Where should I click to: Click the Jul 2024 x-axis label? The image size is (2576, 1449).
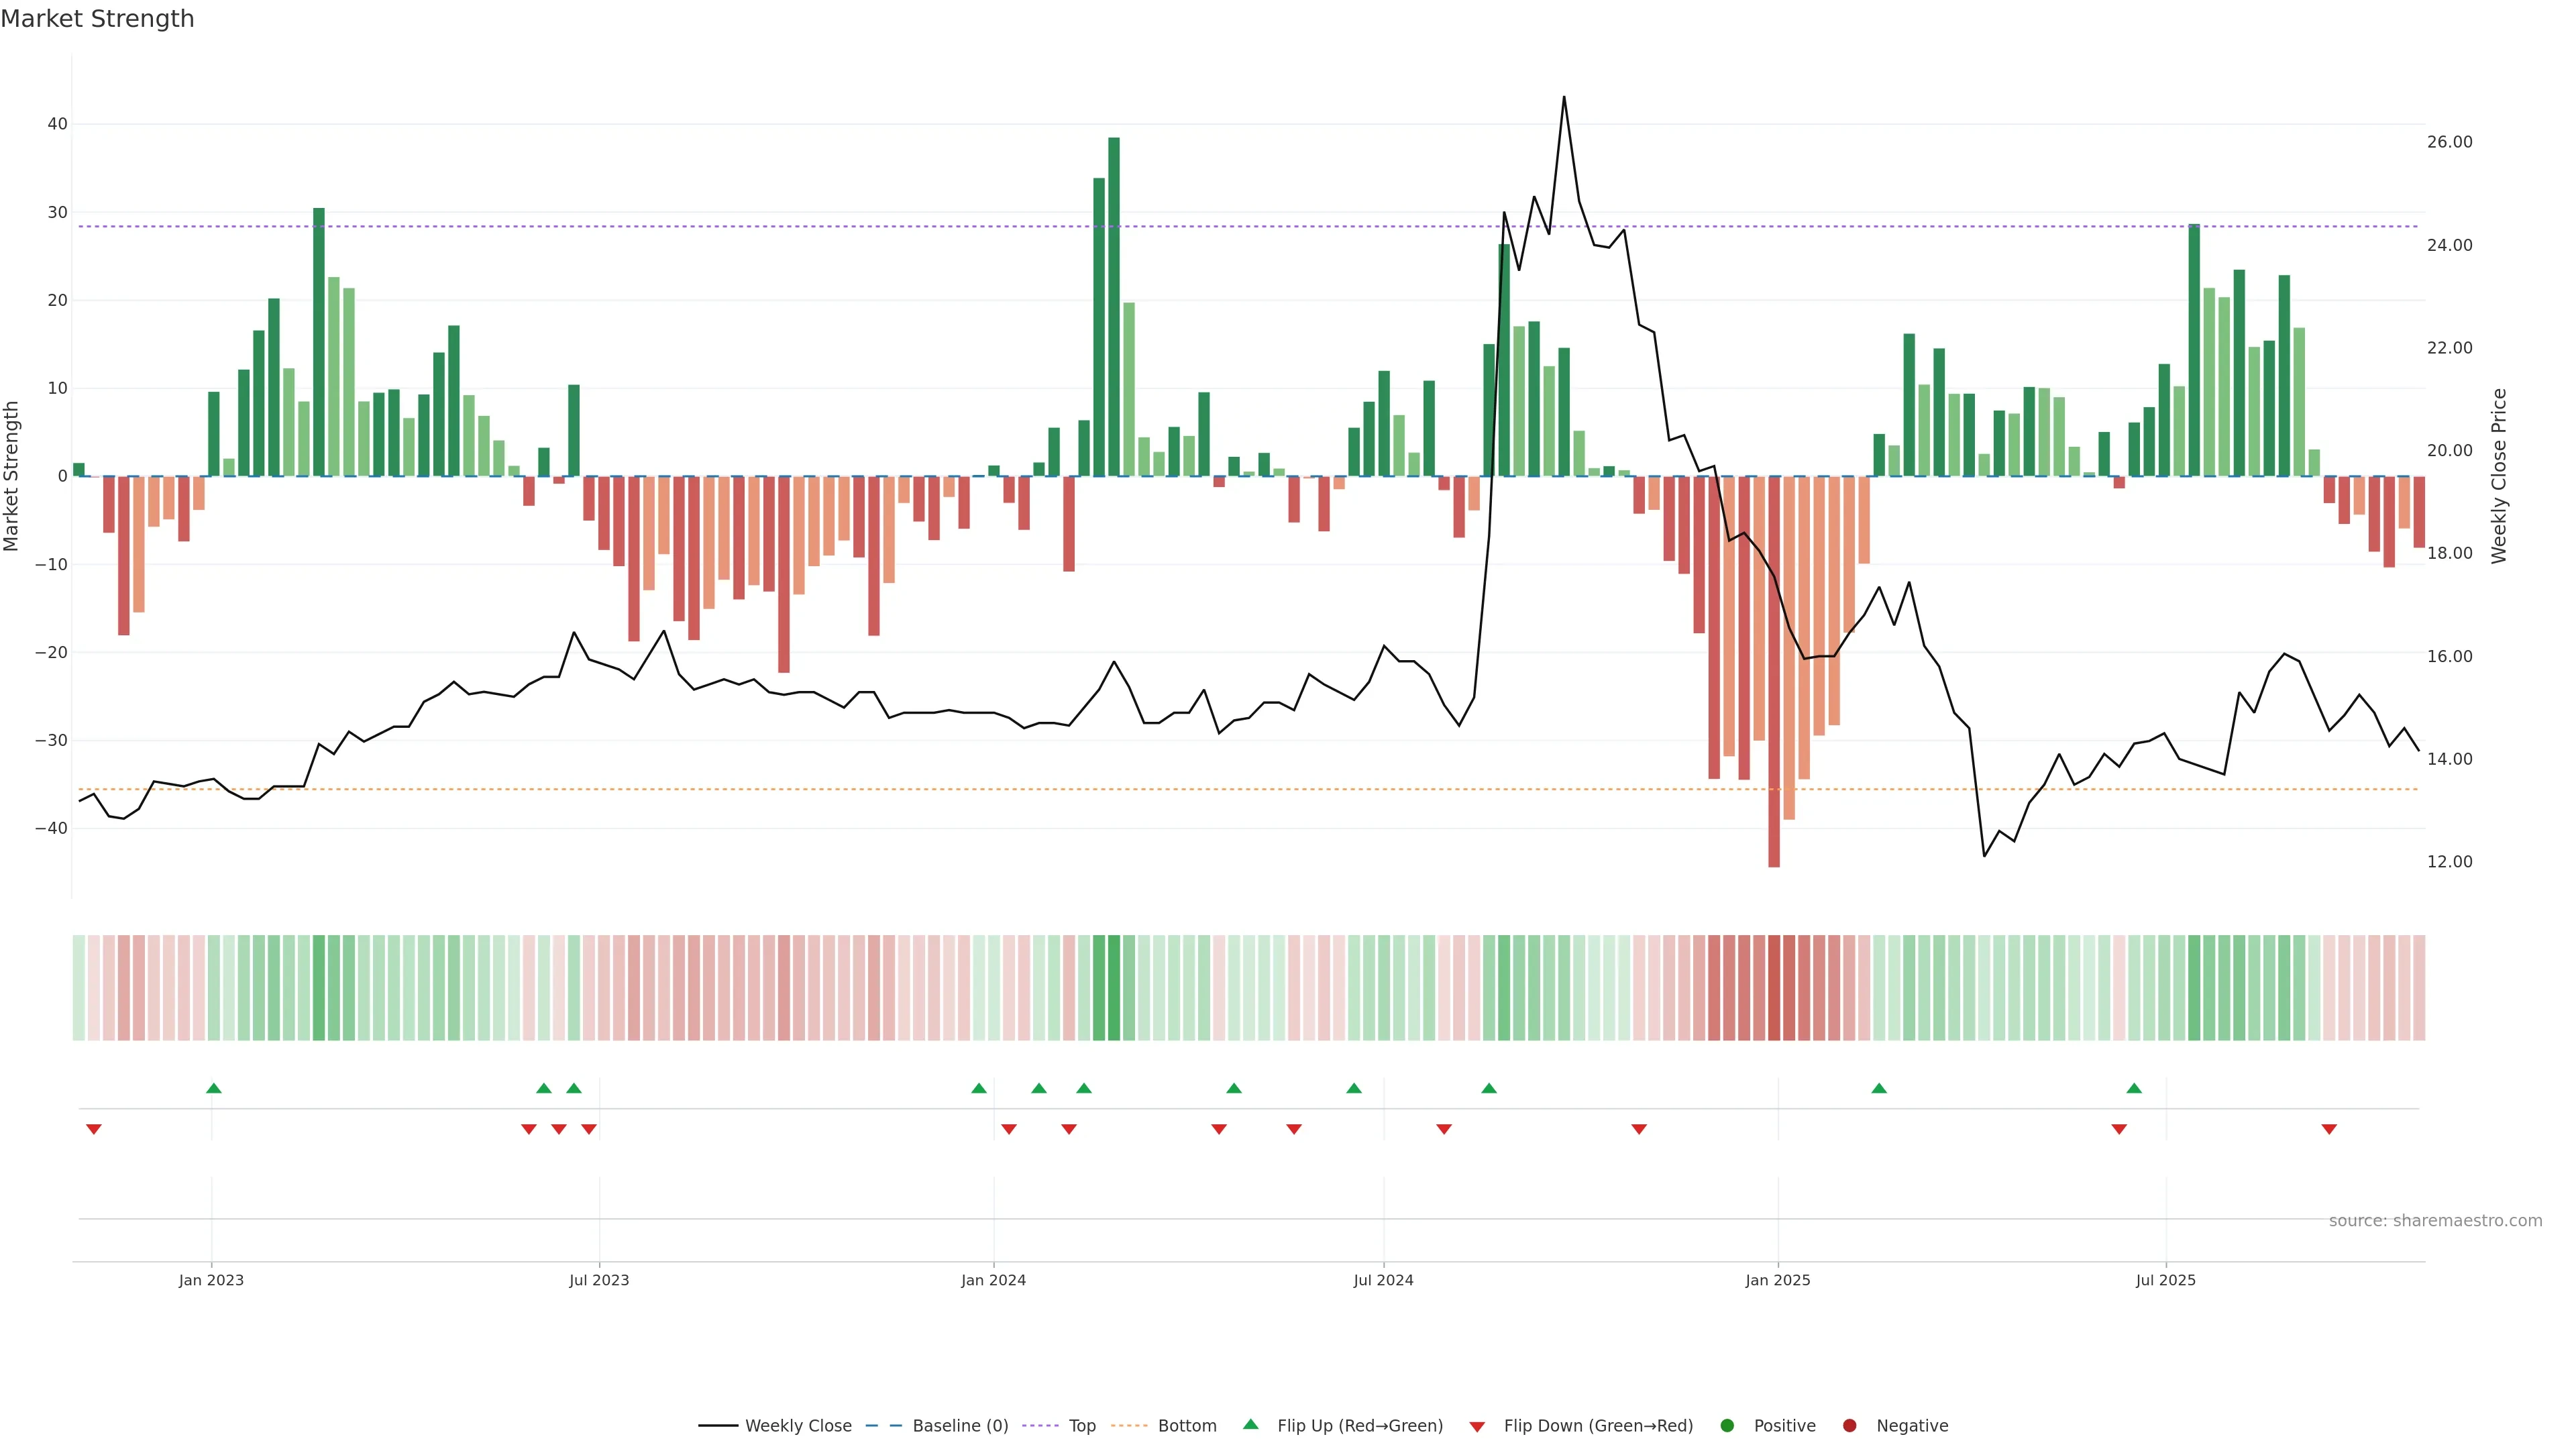(1383, 1280)
